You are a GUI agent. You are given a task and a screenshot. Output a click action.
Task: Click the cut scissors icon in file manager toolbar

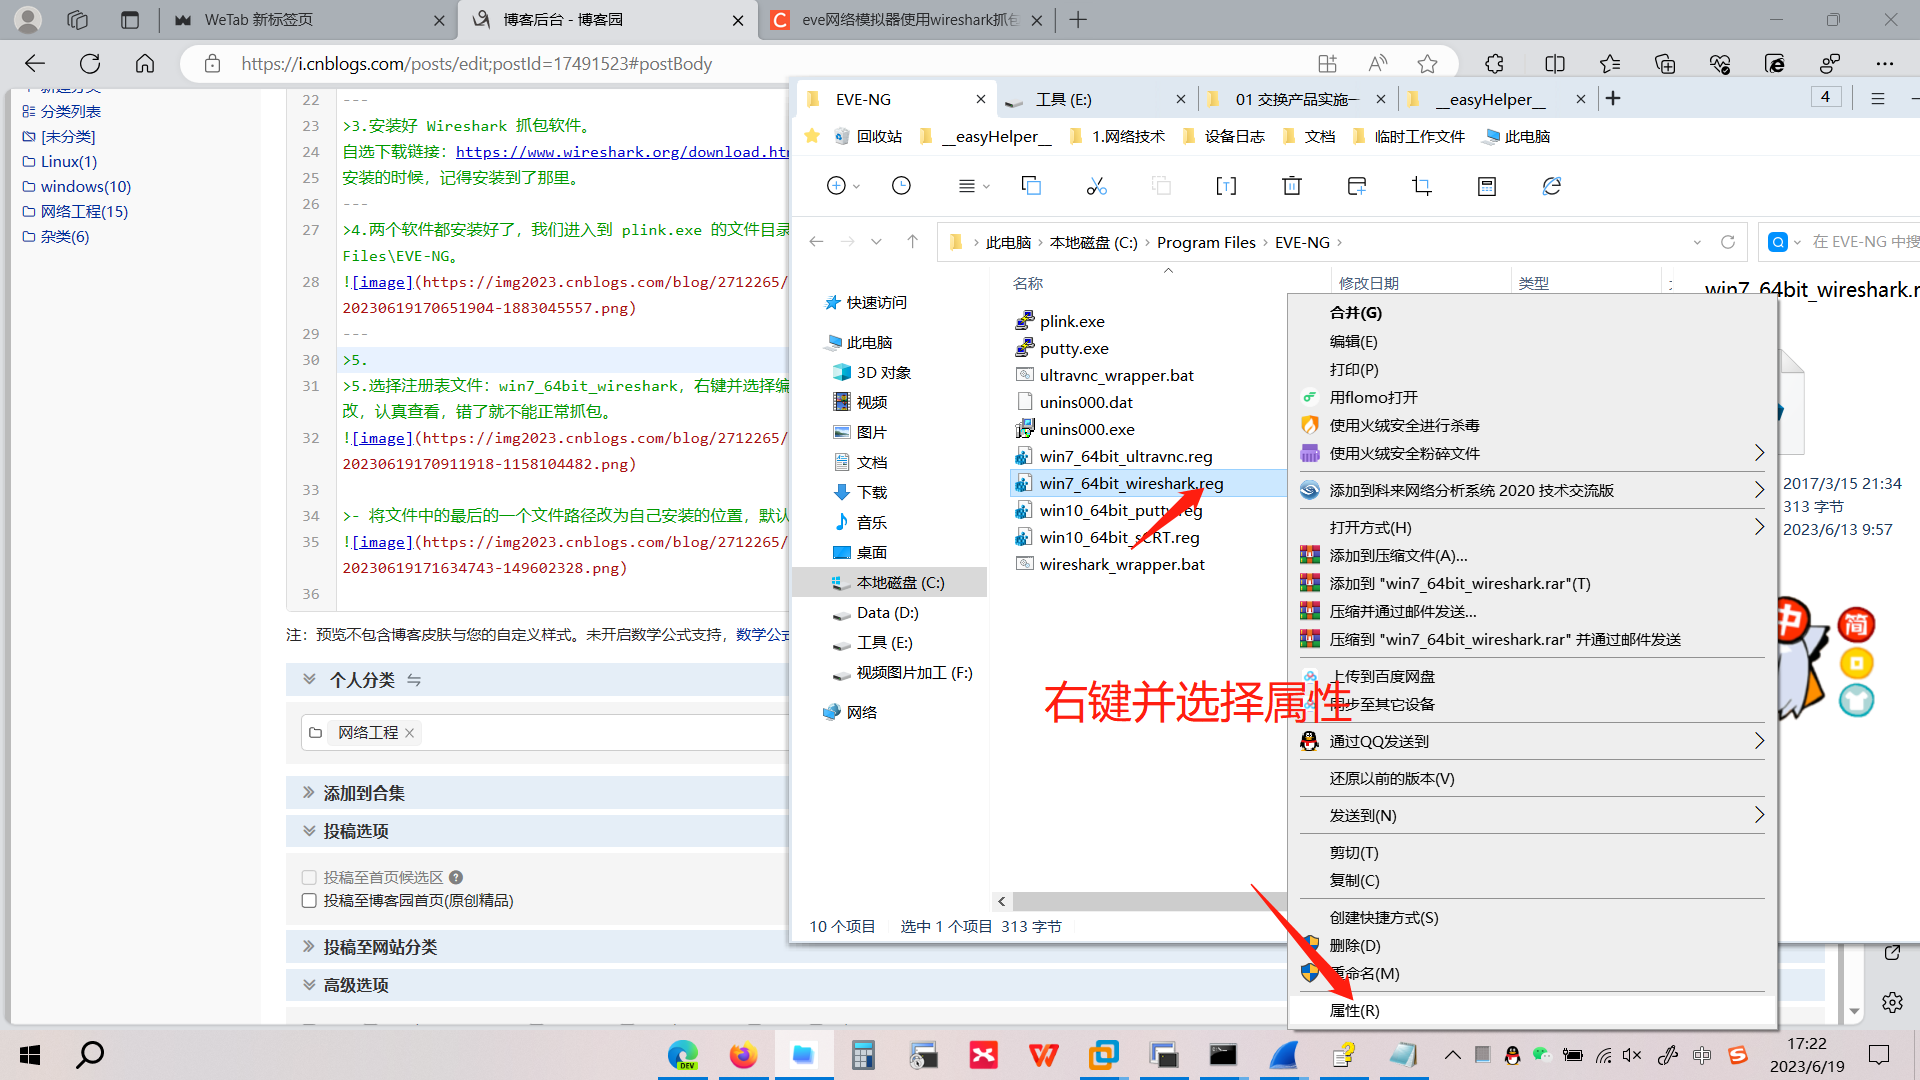(x=1097, y=186)
